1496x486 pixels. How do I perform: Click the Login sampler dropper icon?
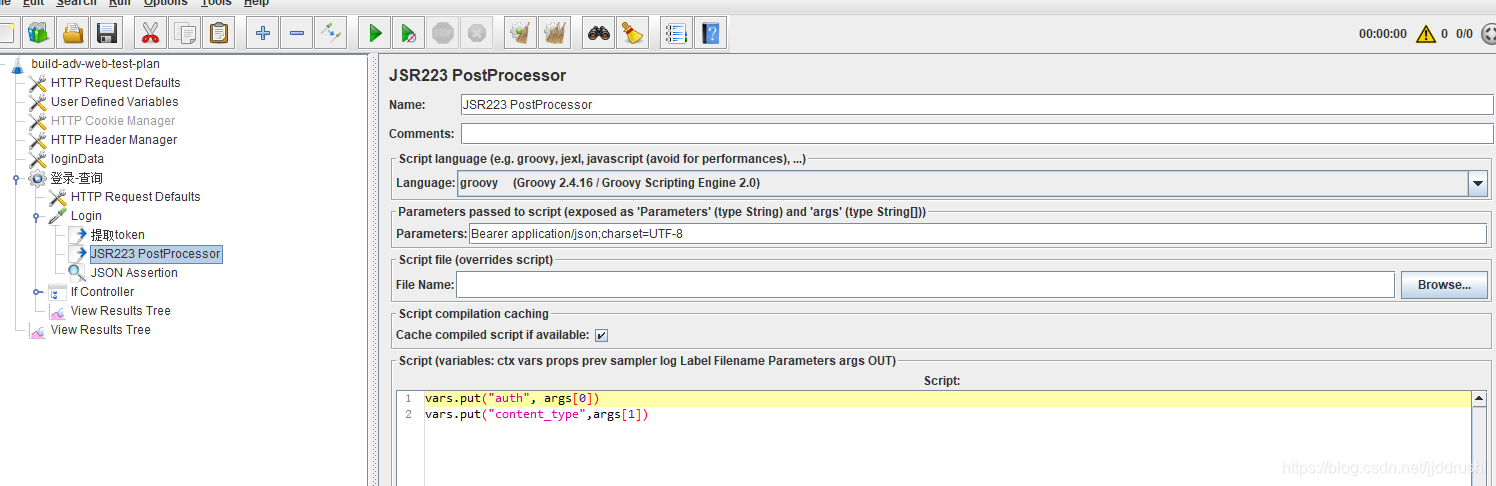[x=58, y=216]
